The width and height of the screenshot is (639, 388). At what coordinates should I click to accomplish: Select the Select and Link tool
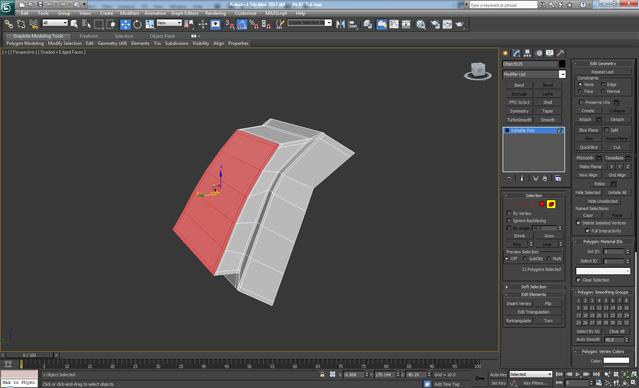click(9, 24)
